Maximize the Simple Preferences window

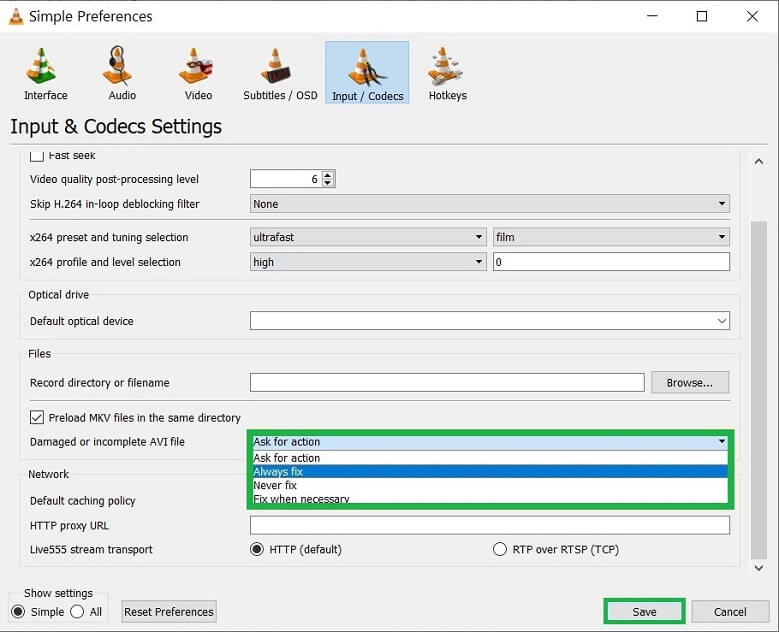[x=701, y=16]
